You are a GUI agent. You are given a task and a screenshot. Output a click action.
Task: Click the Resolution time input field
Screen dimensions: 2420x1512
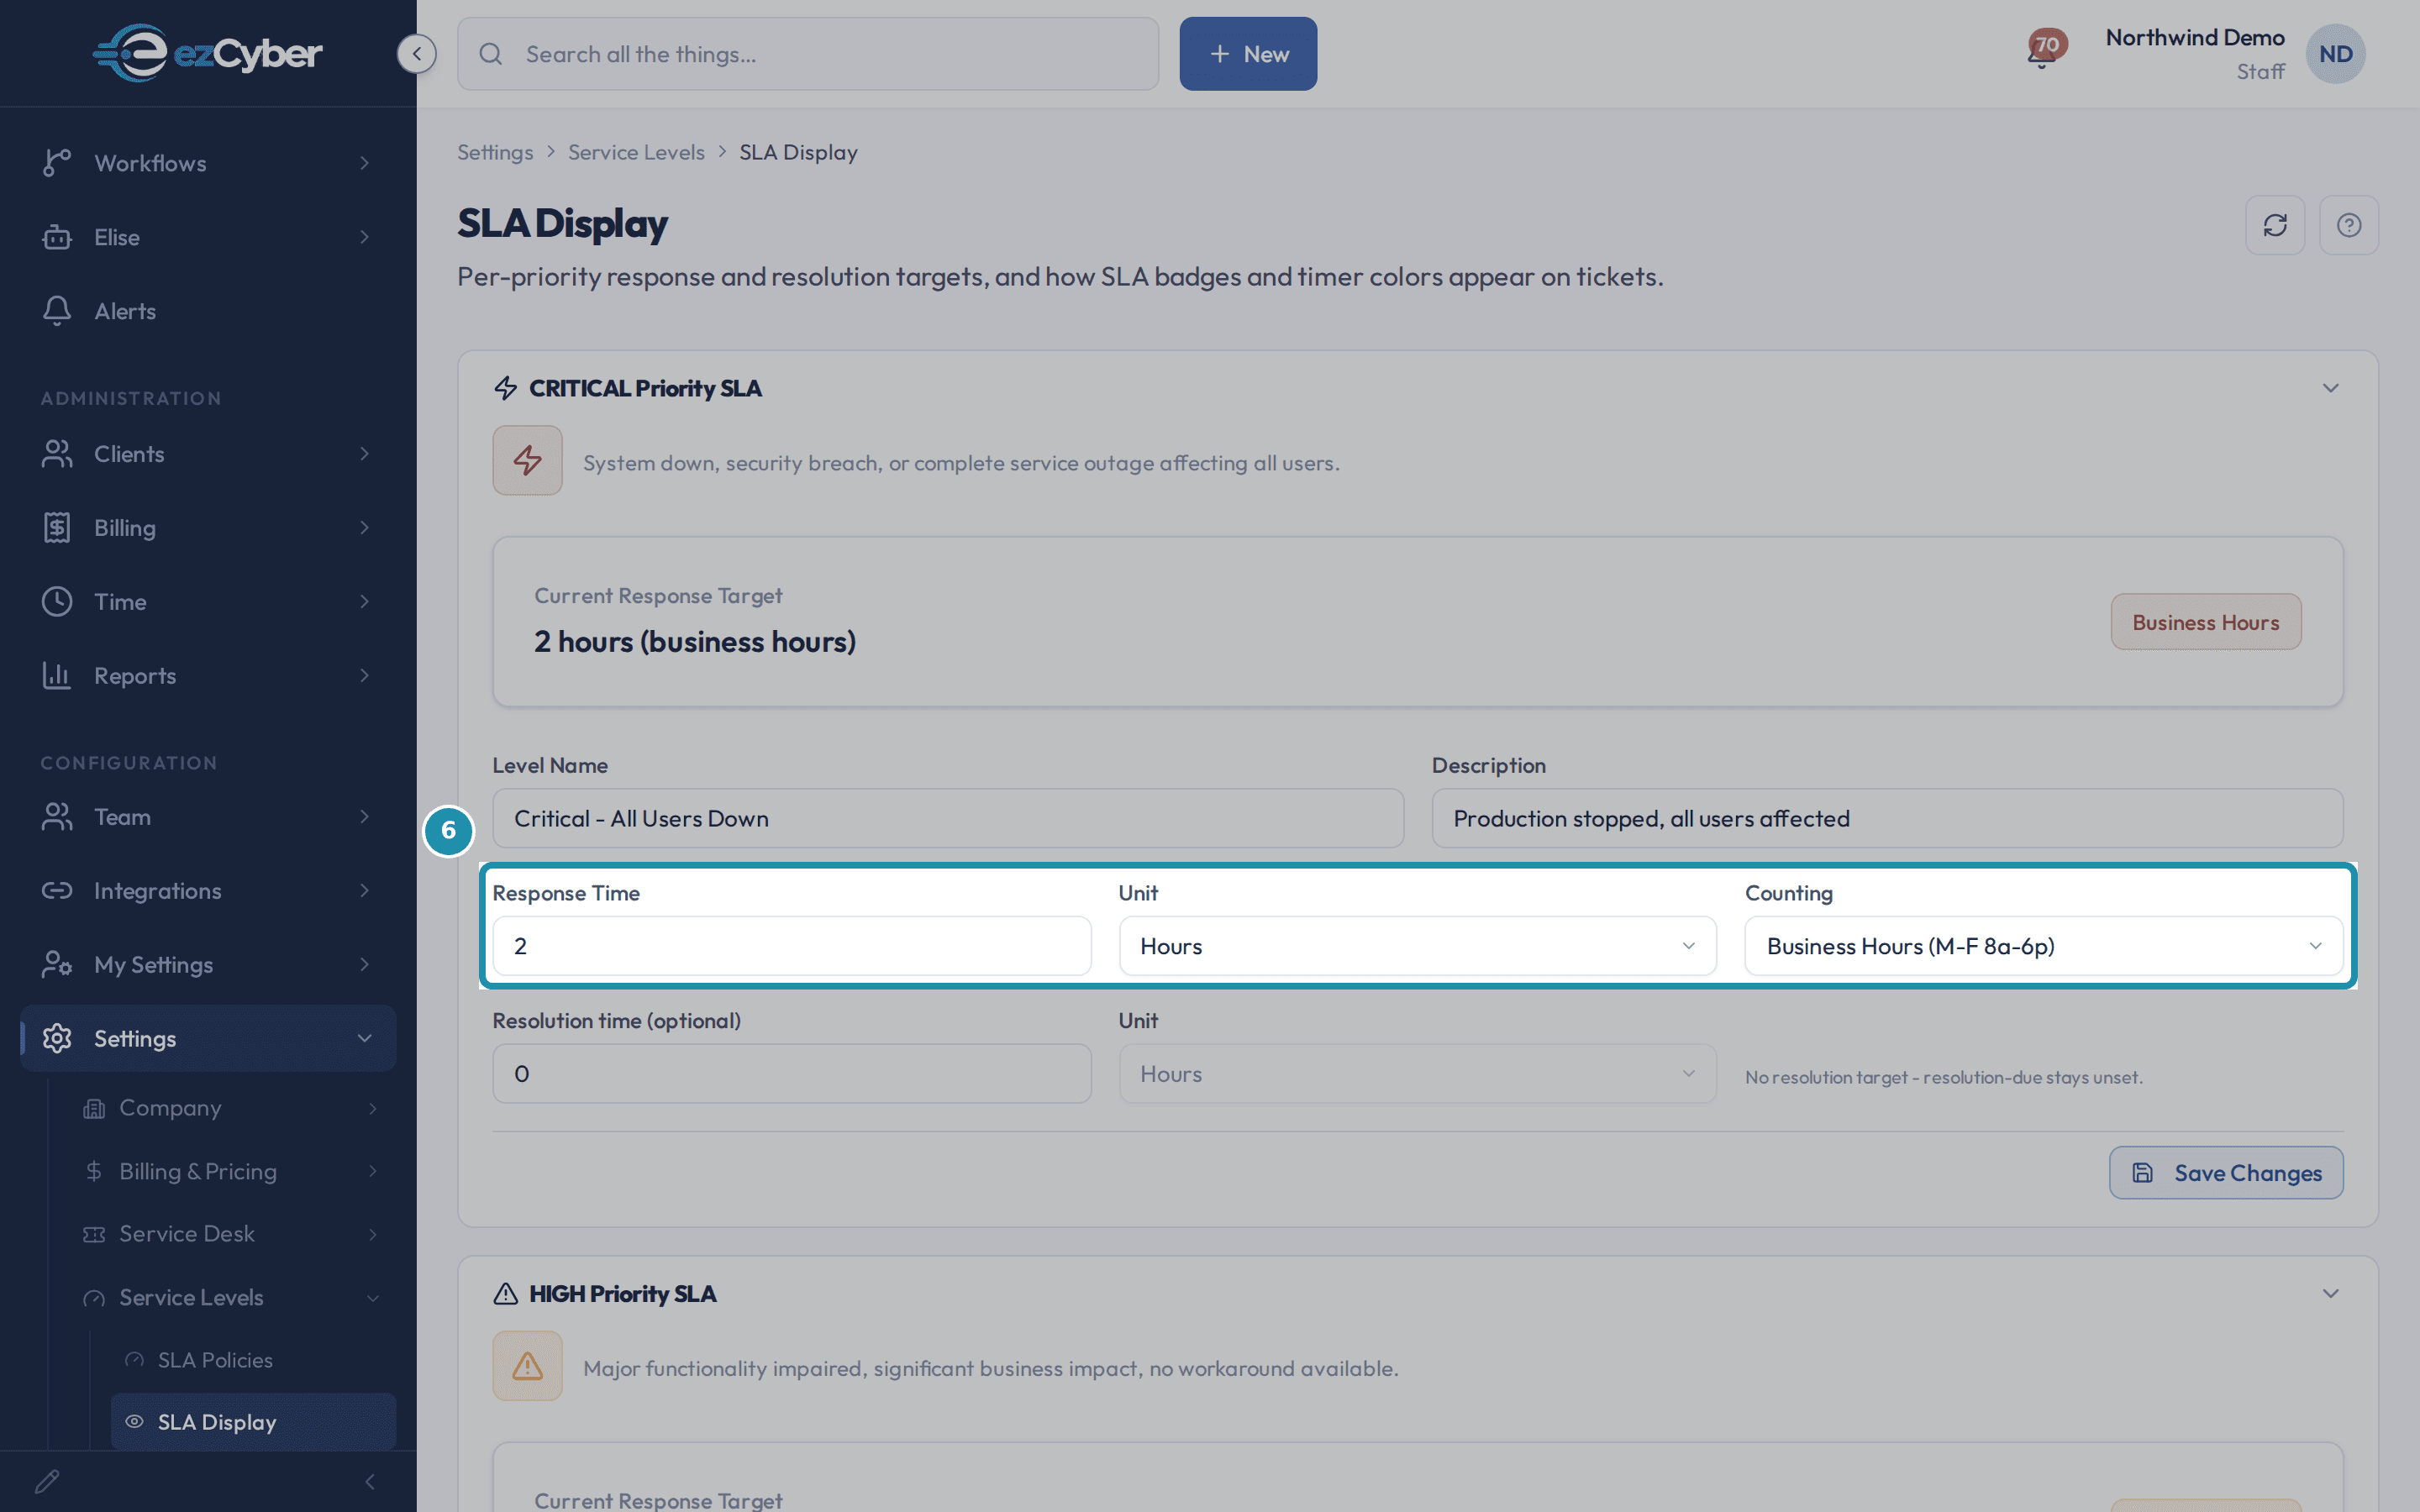pyautogui.click(x=792, y=1074)
